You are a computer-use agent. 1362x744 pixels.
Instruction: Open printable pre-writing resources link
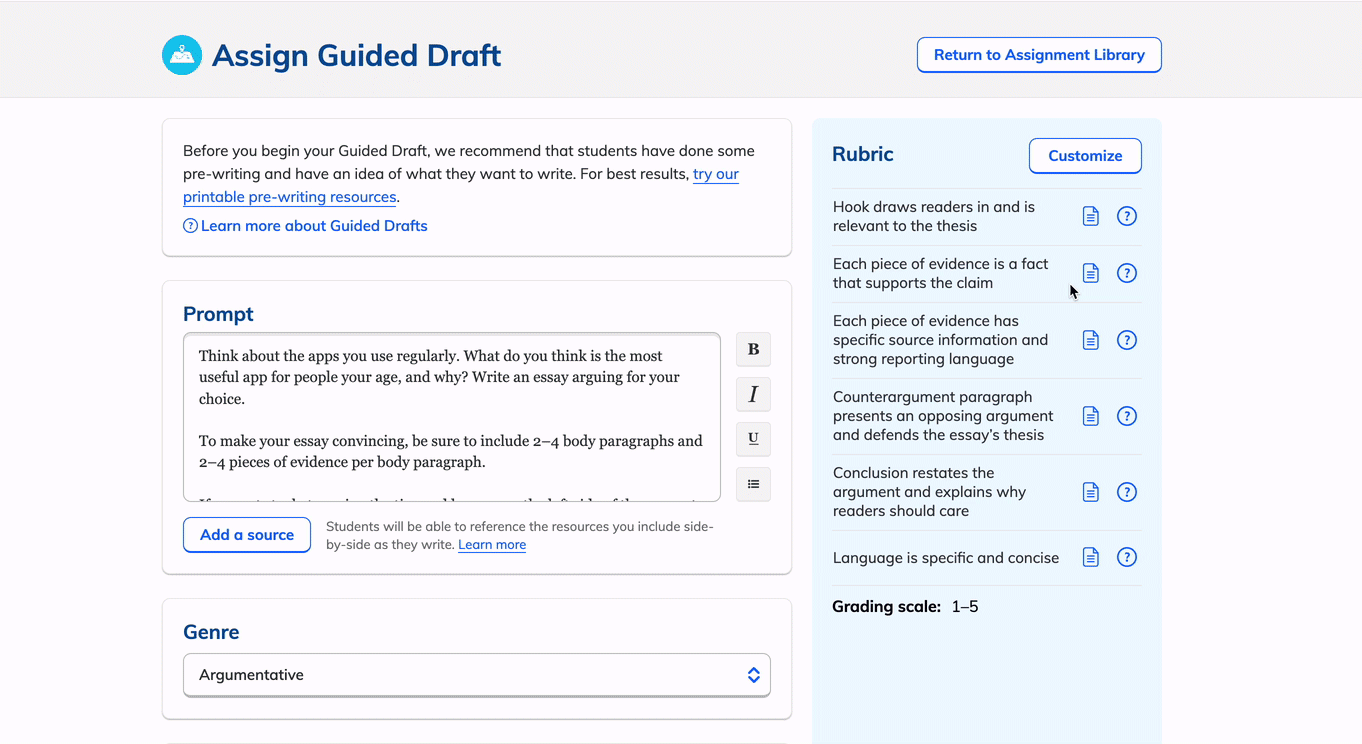tap(461, 185)
